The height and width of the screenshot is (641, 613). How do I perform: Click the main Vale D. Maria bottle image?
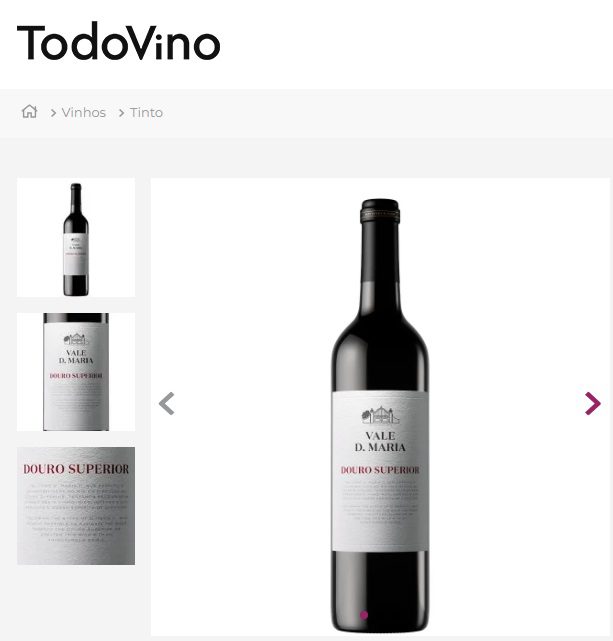click(x=380, y=415)
